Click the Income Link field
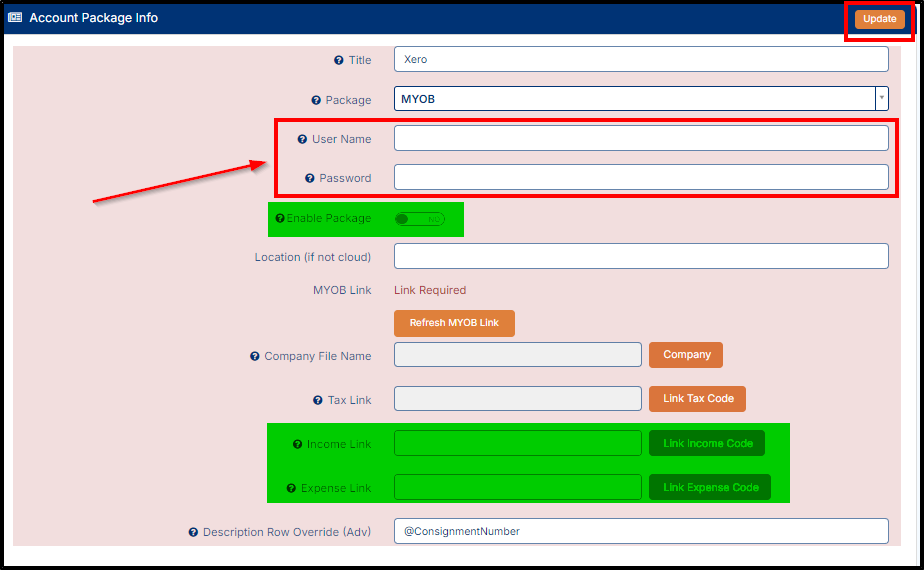This screenshot has width=924, height=570. coord(518,443)
